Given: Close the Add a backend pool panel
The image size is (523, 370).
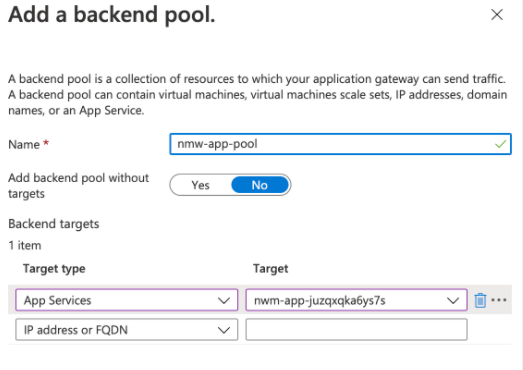Looking at the screenshot, I should tap(497, 15).
